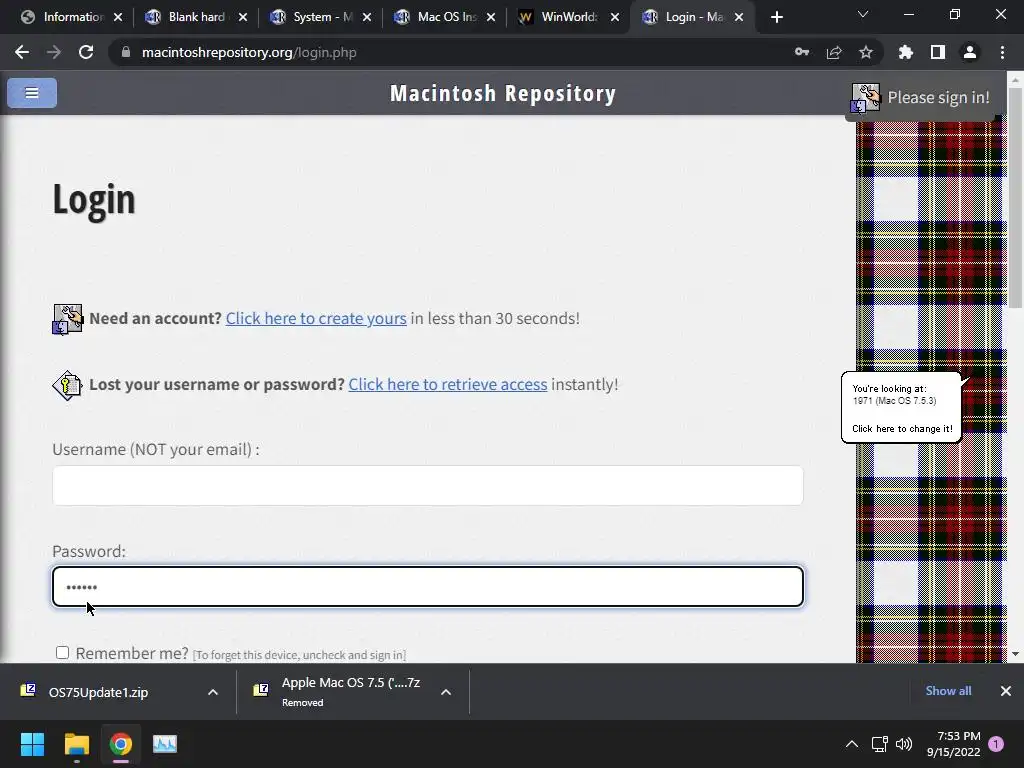The height and width of the screenshot is (768, 1024).
Task: Close the downloads bar
Action: point(1006,691)
